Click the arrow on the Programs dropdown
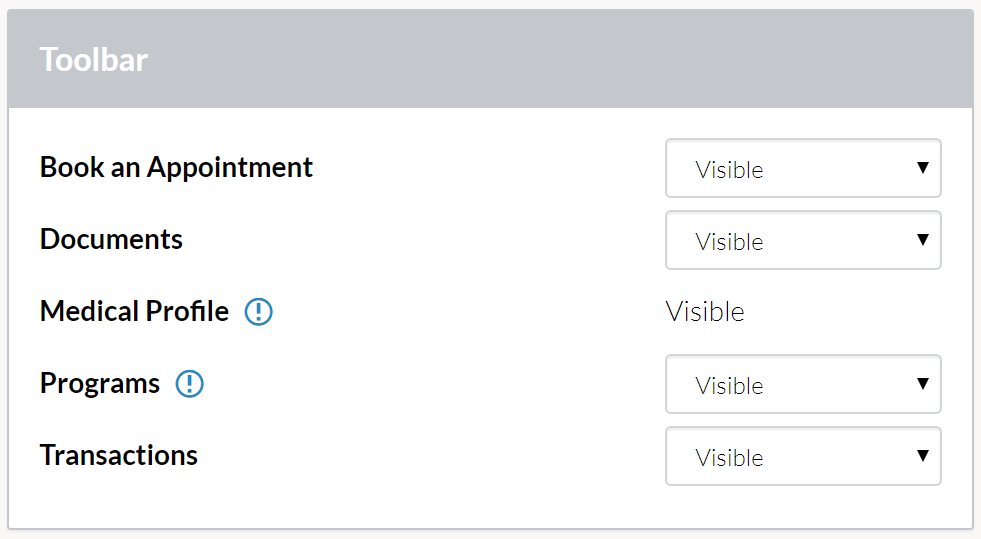The image size is (981, 539). click(x=922, y=383)
